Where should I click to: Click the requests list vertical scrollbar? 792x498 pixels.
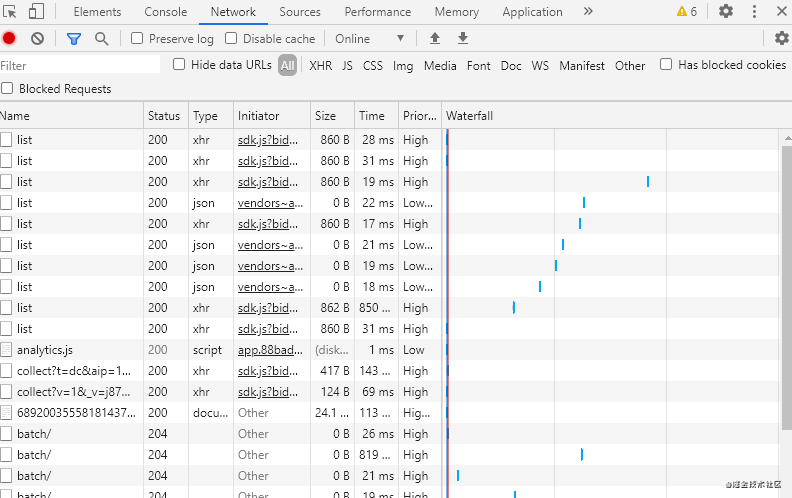click(x=786, y=288)
